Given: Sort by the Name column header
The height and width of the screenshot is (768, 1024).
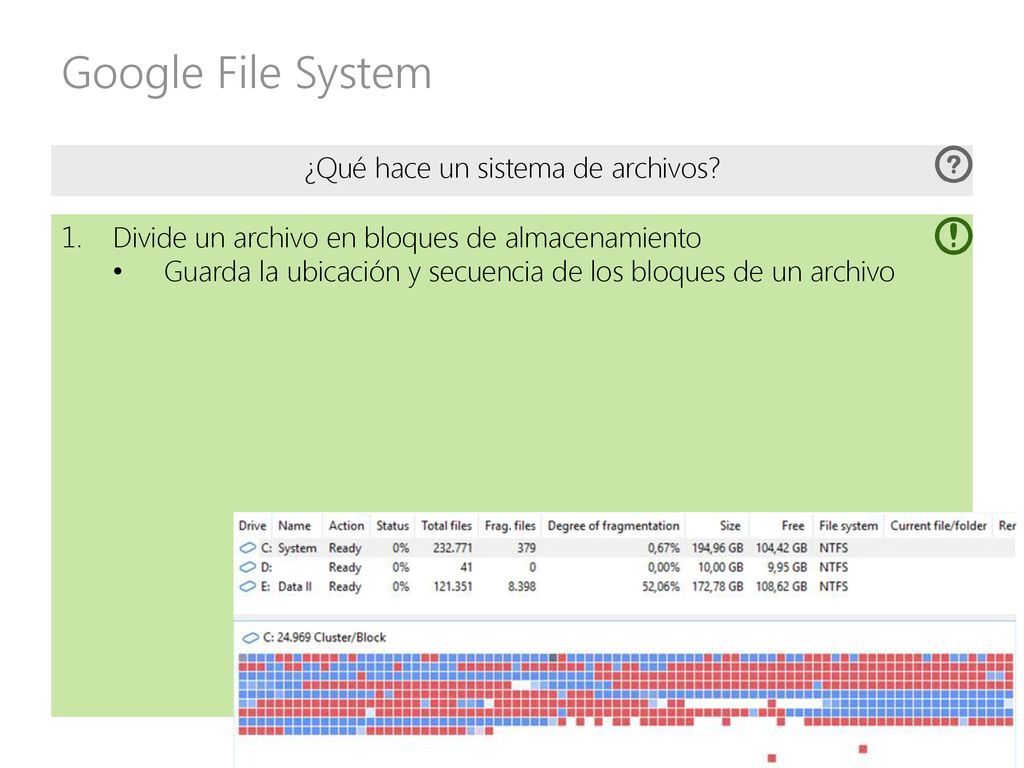Looking at the screenshot, I should [x=295, y=526].
